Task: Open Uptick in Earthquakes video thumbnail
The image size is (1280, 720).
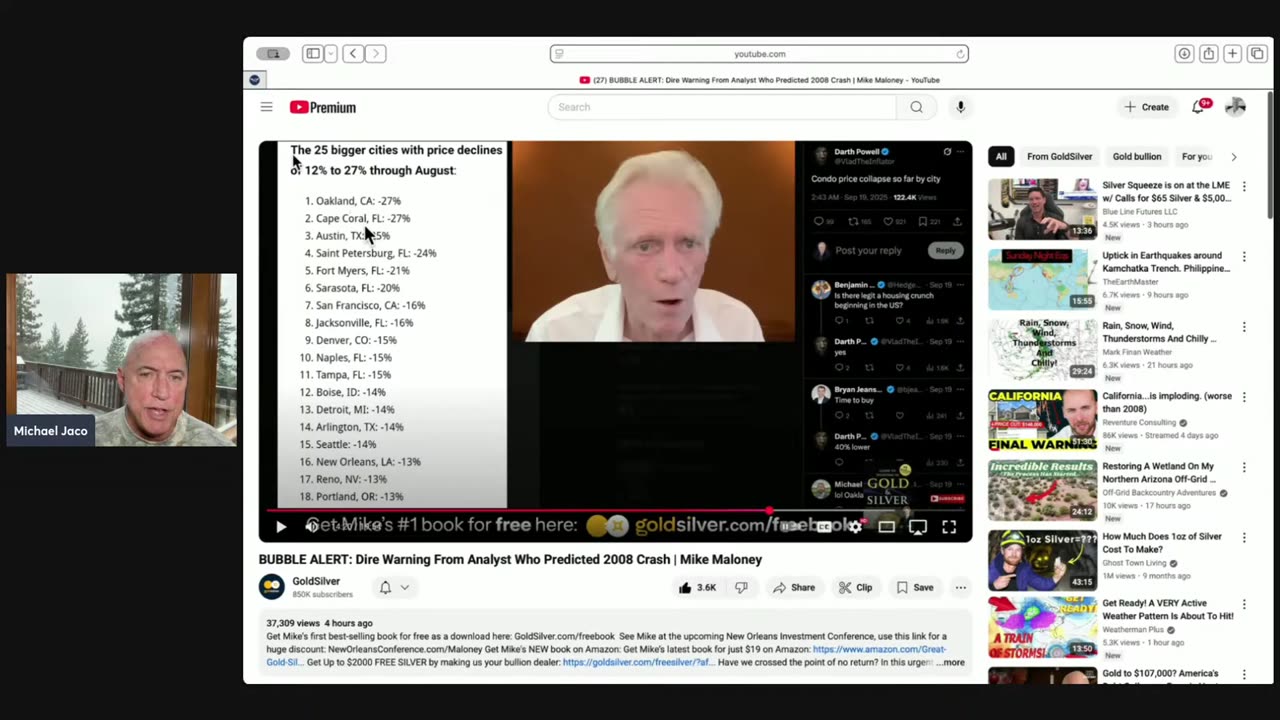Action: click(1042, 279)
